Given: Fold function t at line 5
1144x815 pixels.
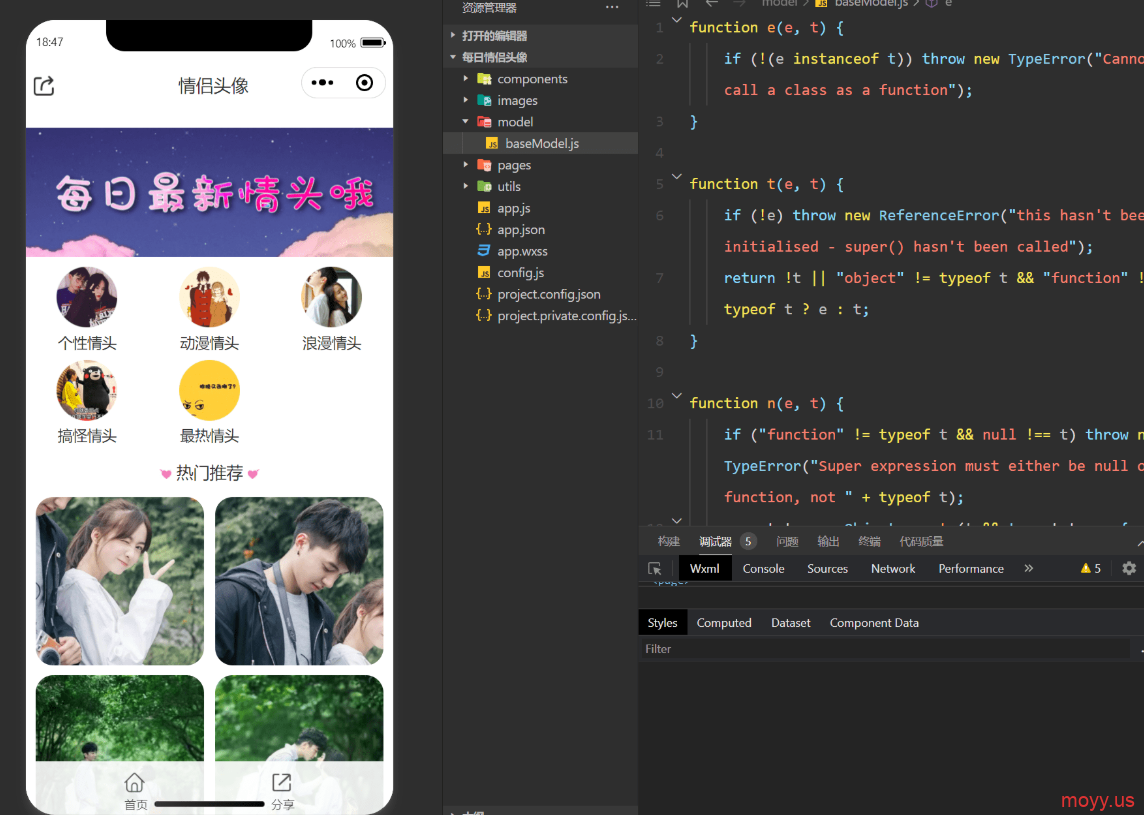Looking at the screenshot, I should 677,177.
